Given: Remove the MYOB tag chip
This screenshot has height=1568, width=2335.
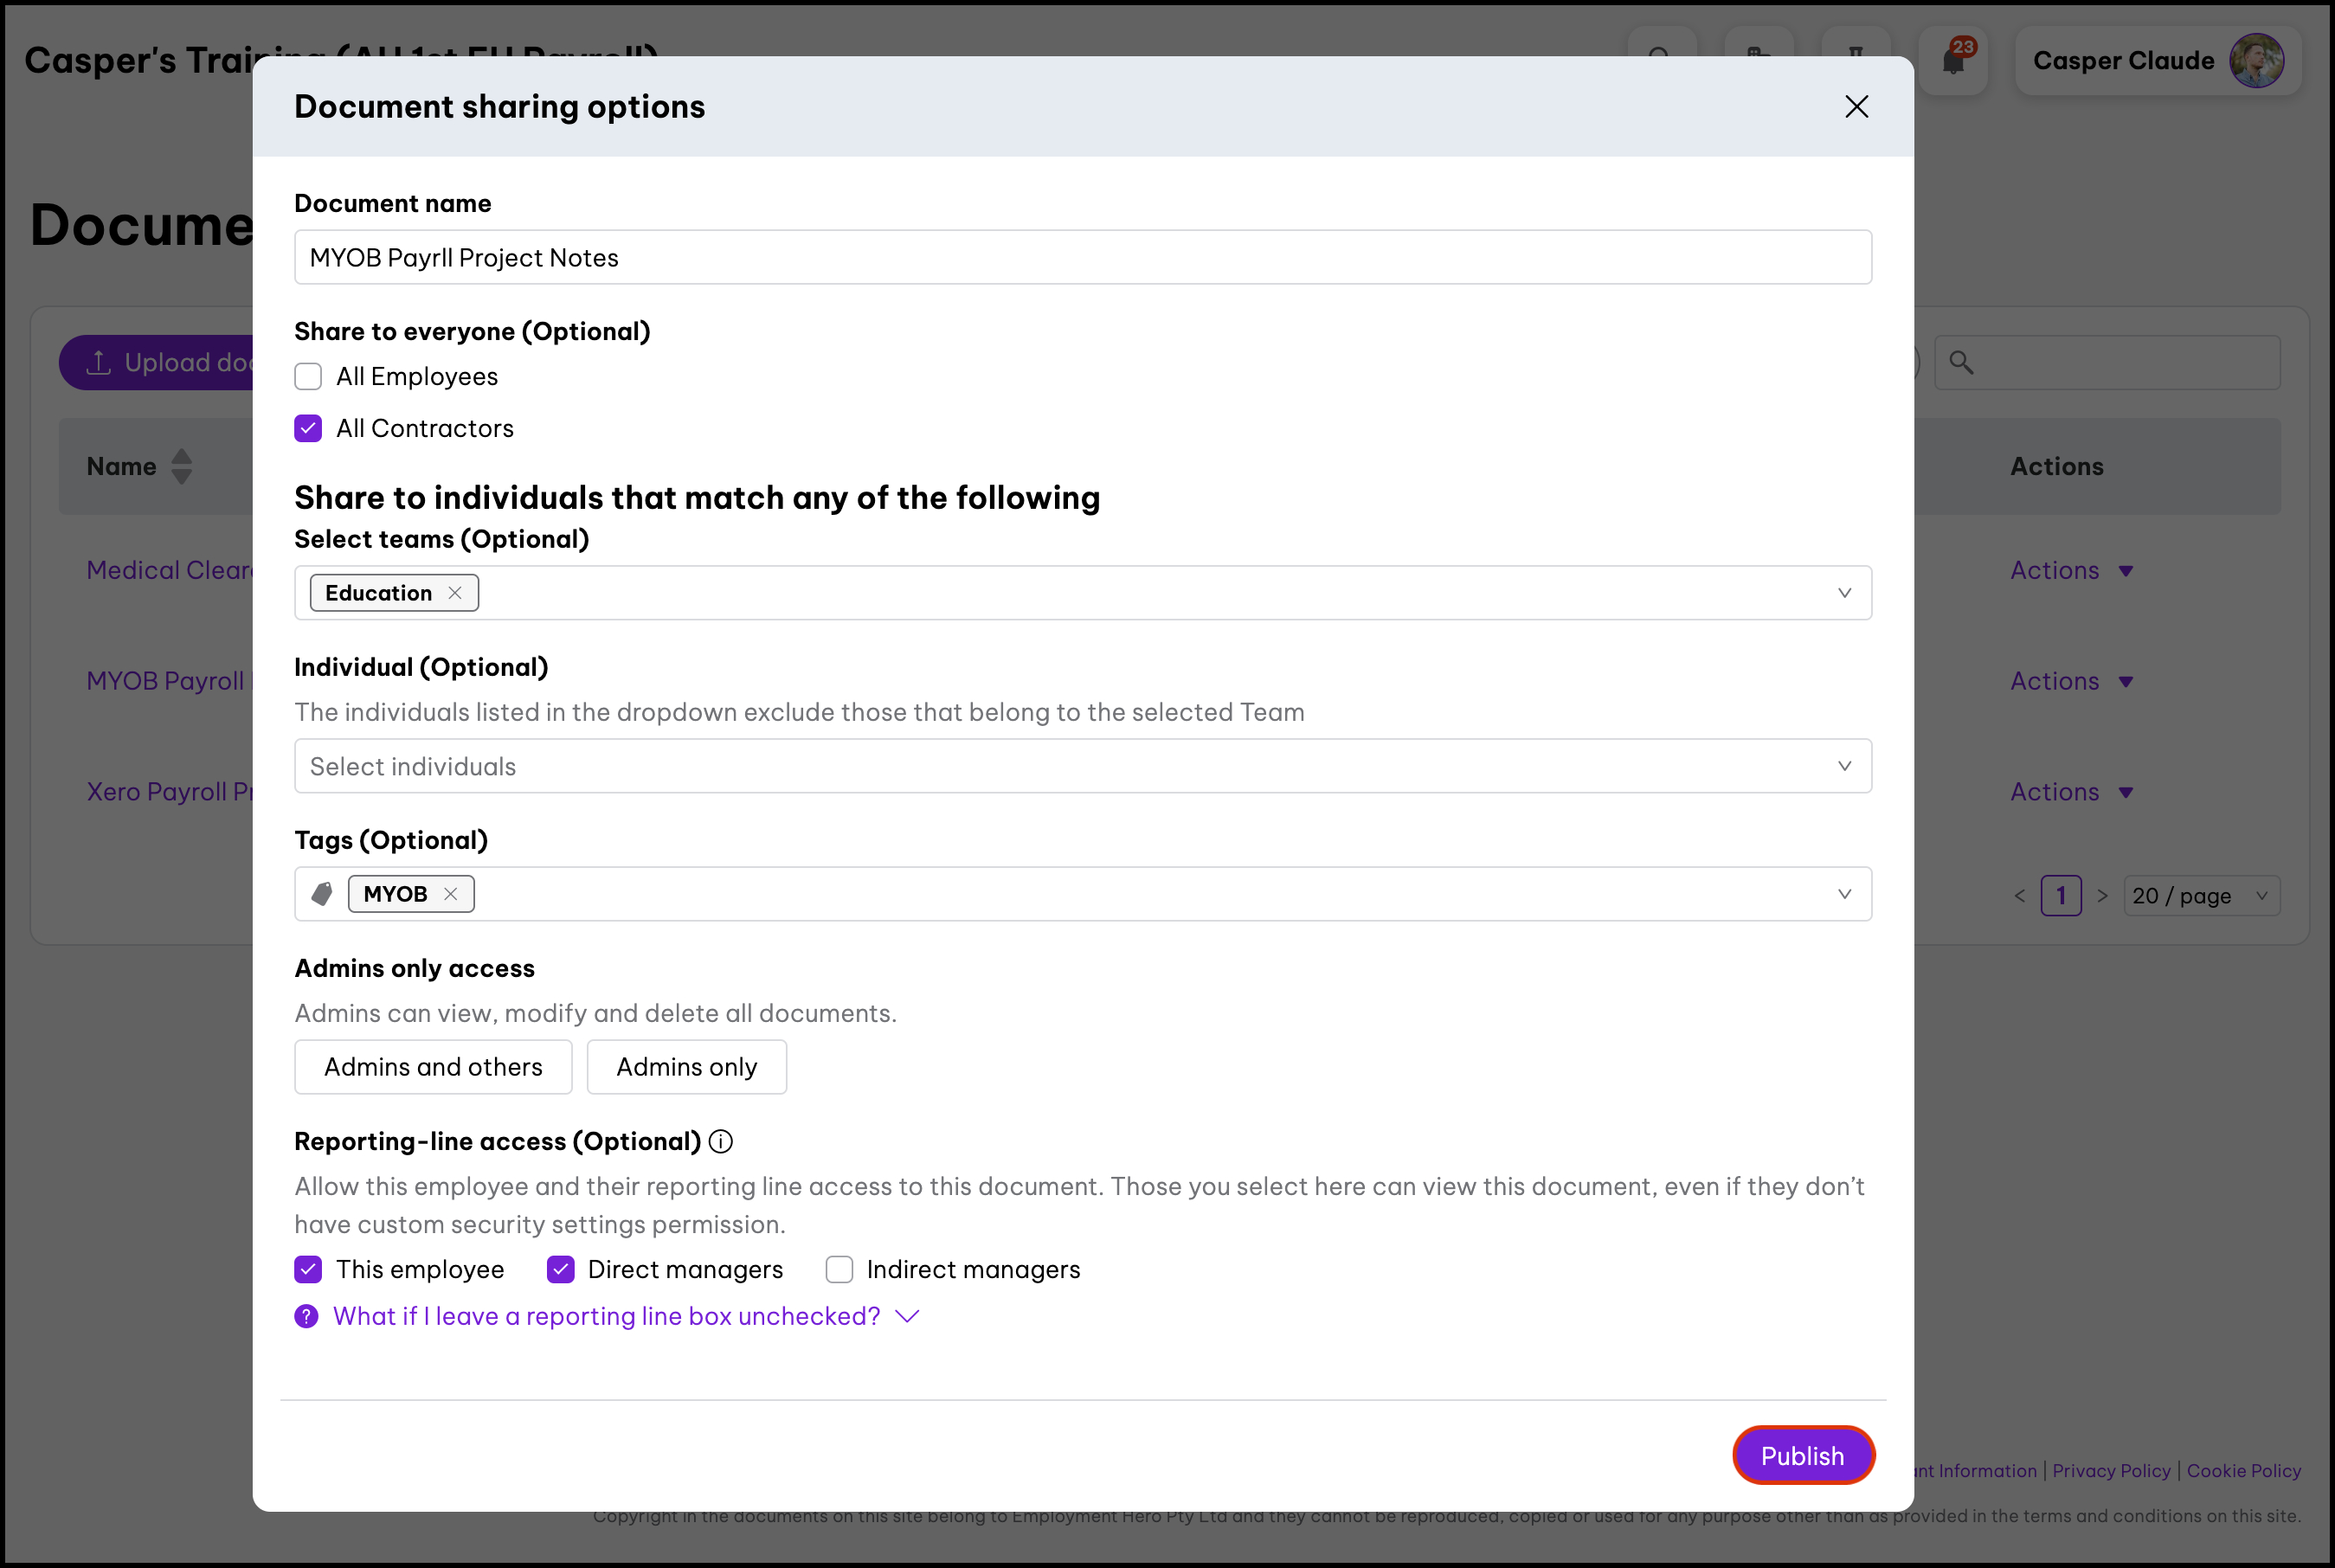Looking at the screenshot, I should pos(451,894).
